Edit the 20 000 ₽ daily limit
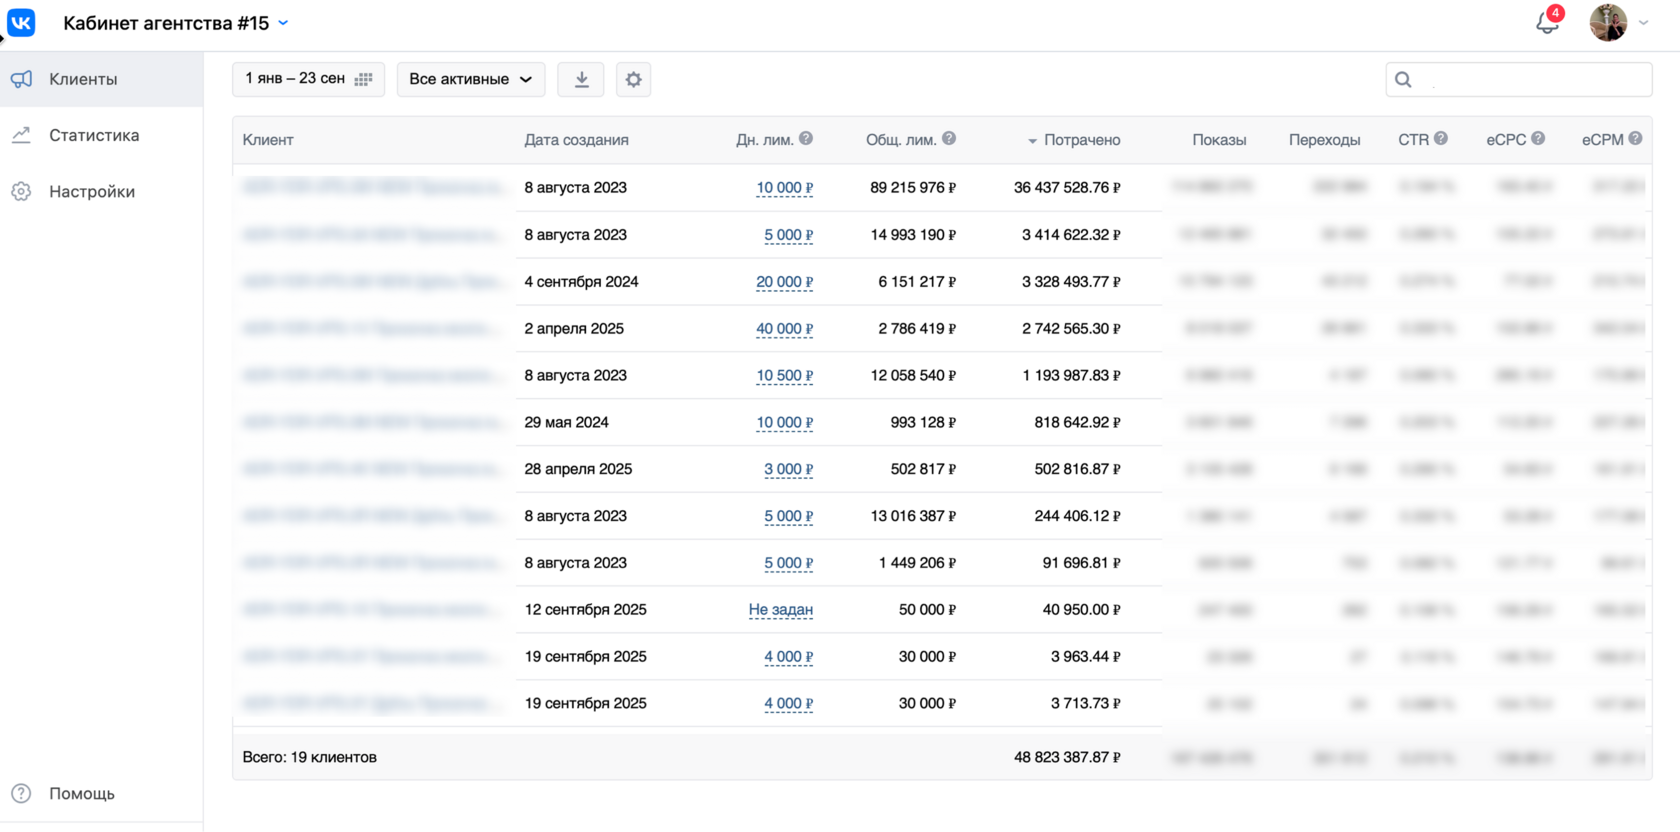This screenshot has height=832, width=1680. (784, 282)
